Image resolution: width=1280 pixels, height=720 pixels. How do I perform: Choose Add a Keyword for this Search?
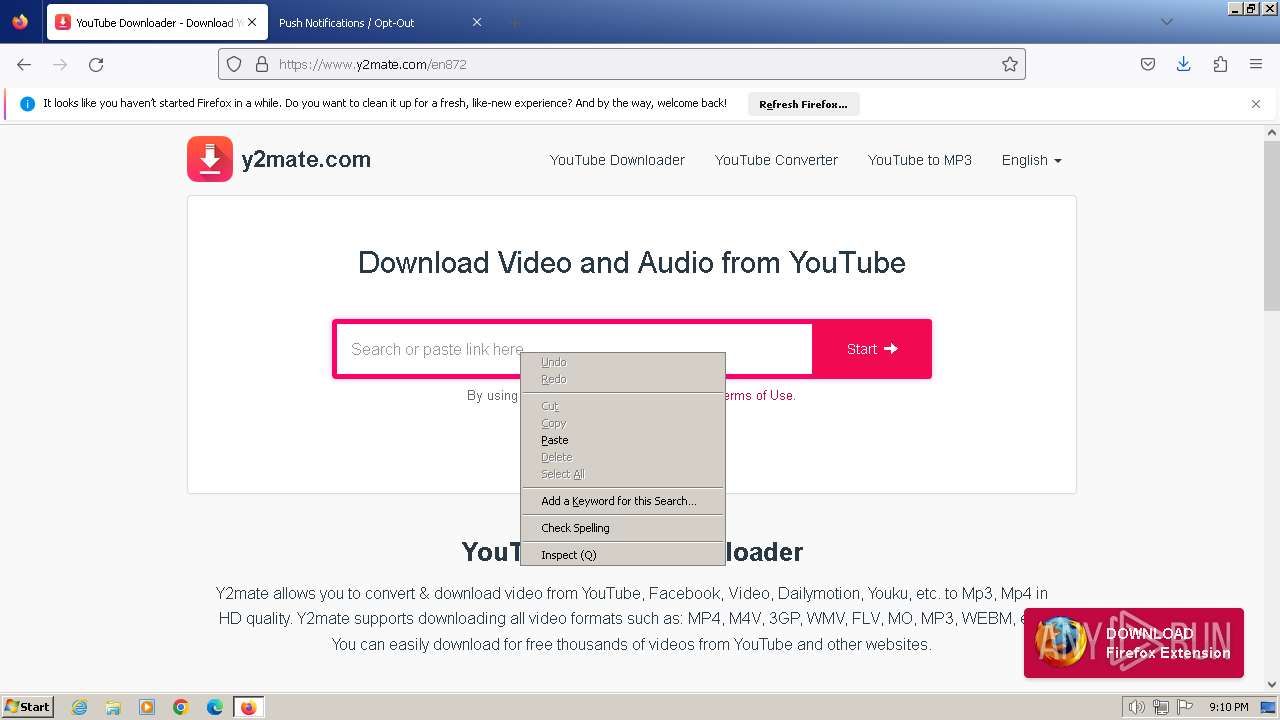tap(623, 501)
